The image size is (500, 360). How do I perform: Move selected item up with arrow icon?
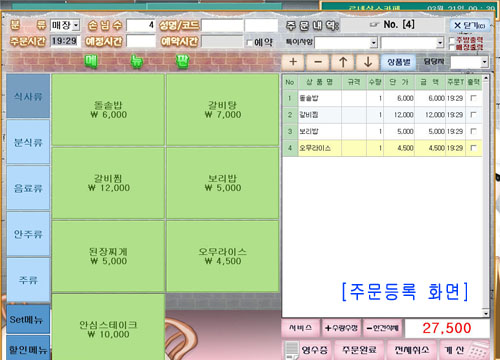tap(343, 62)
